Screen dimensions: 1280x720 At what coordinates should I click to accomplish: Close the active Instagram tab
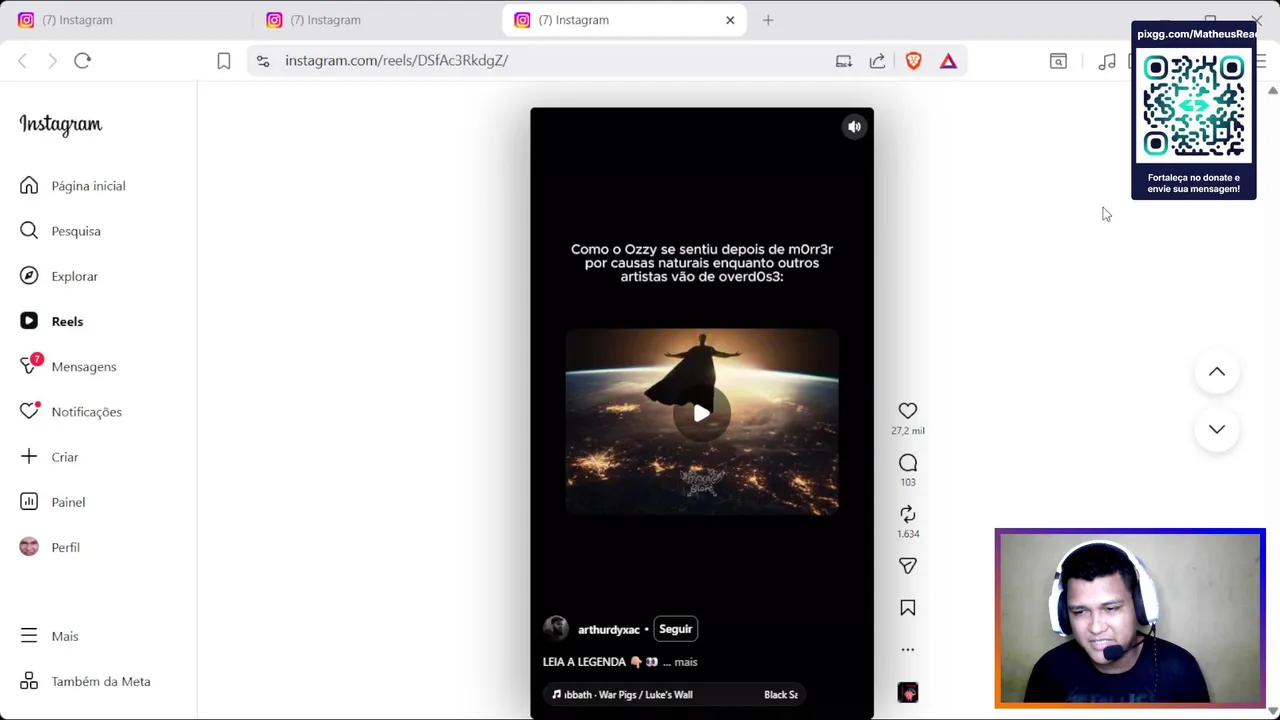730,20
